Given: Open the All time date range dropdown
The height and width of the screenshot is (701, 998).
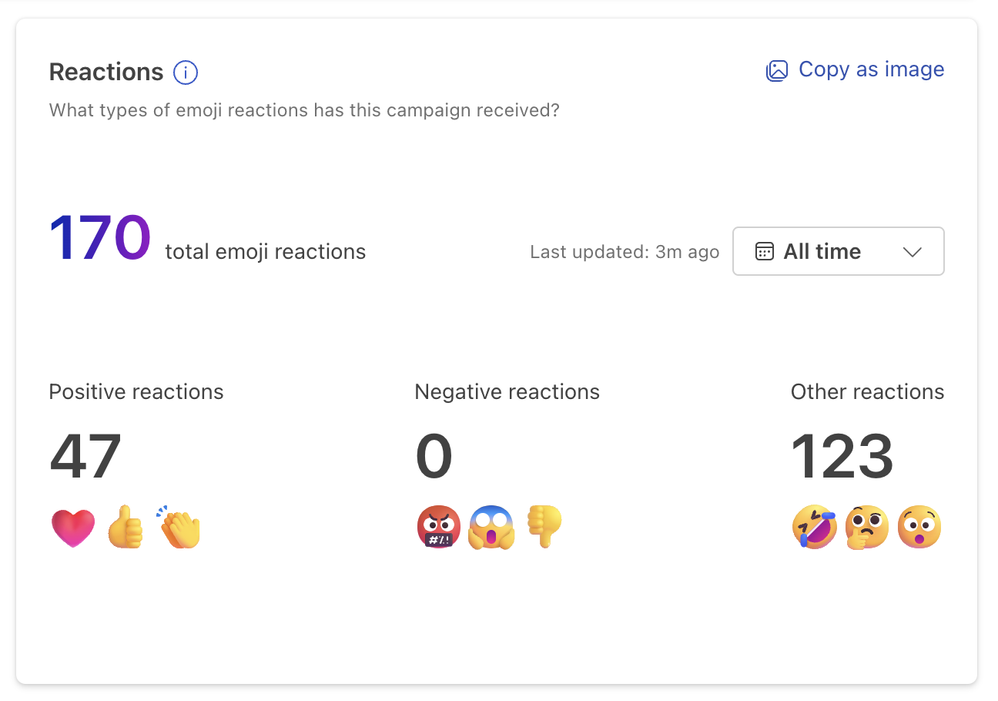Looking at the screenshot, I should coord(838,252).
